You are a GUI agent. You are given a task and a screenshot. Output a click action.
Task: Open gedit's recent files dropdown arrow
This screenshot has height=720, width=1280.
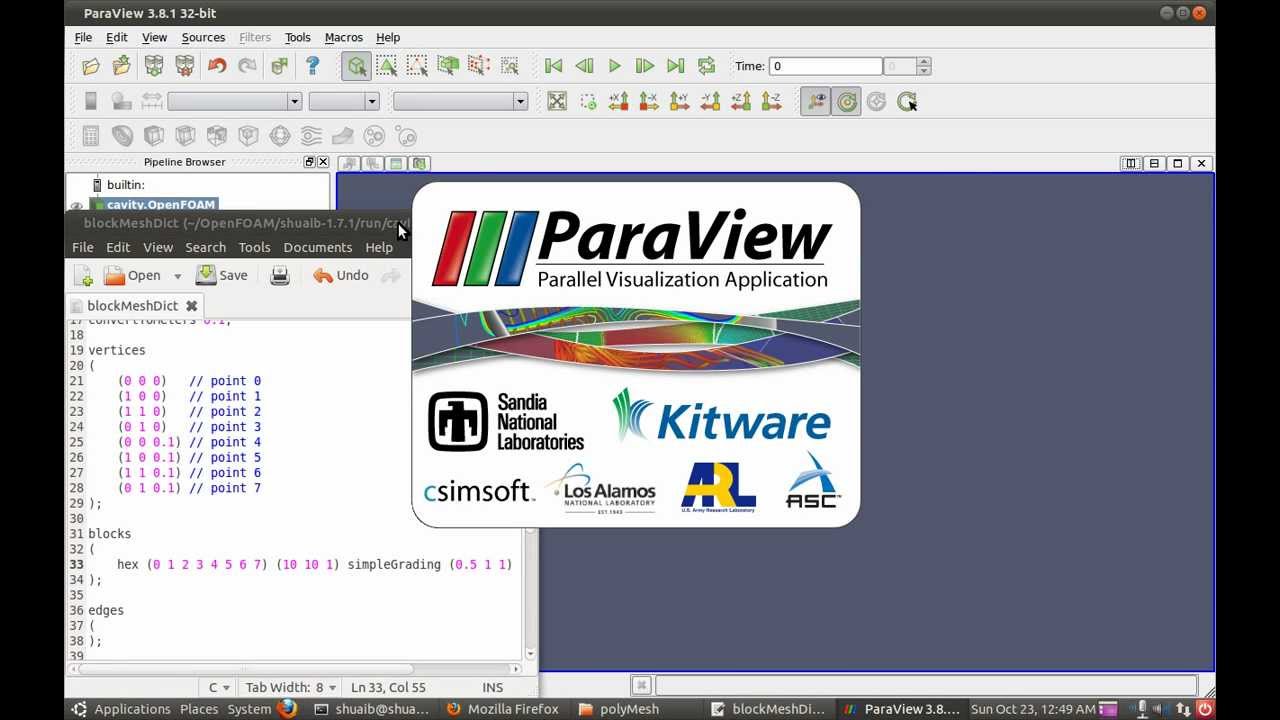[x=177, y=276]
